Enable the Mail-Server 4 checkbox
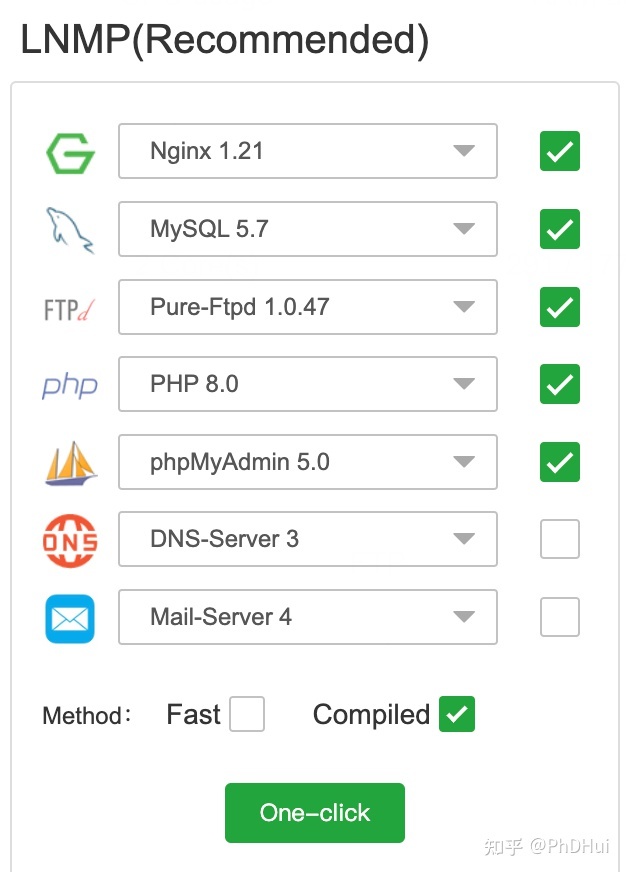626x872 pixels. coord(560,617)
